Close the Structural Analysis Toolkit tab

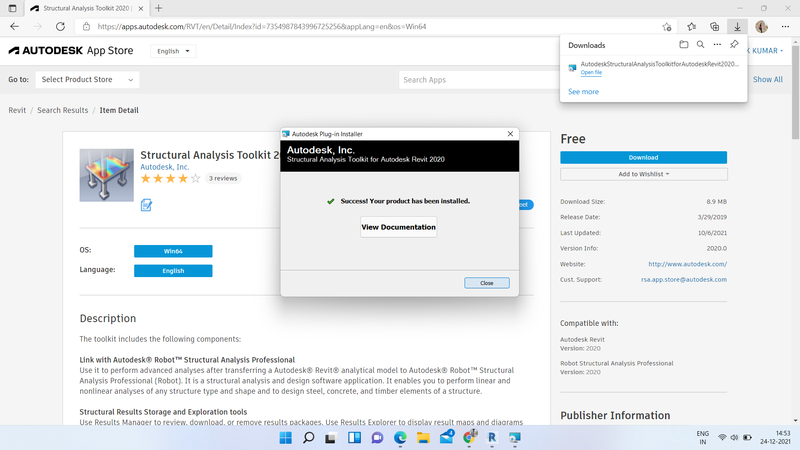pos(141,8)
